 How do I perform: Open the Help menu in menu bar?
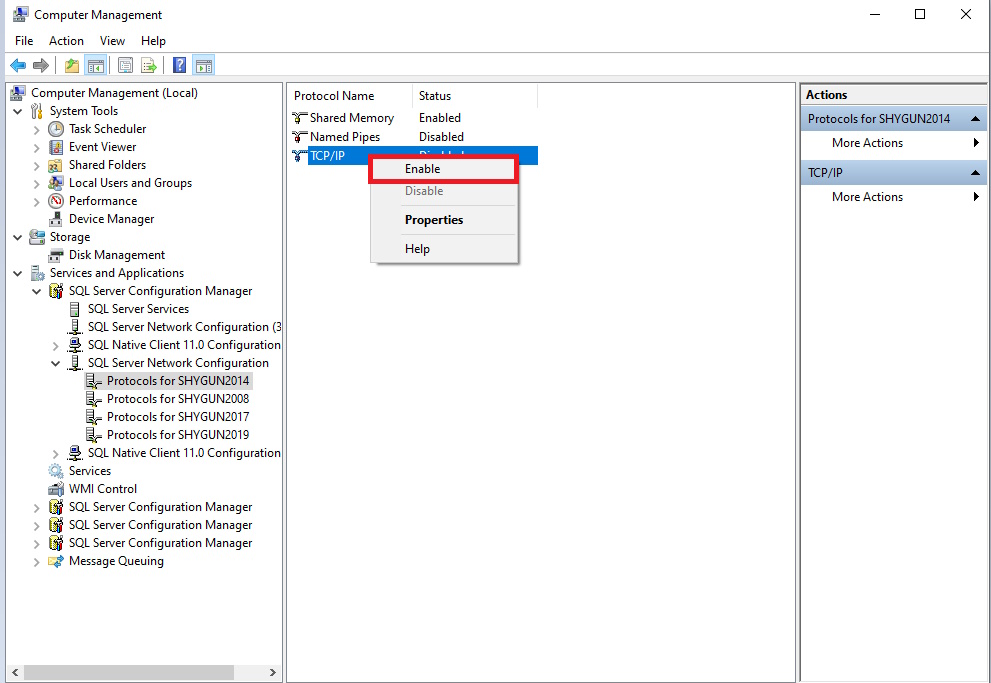click(153, 40)
